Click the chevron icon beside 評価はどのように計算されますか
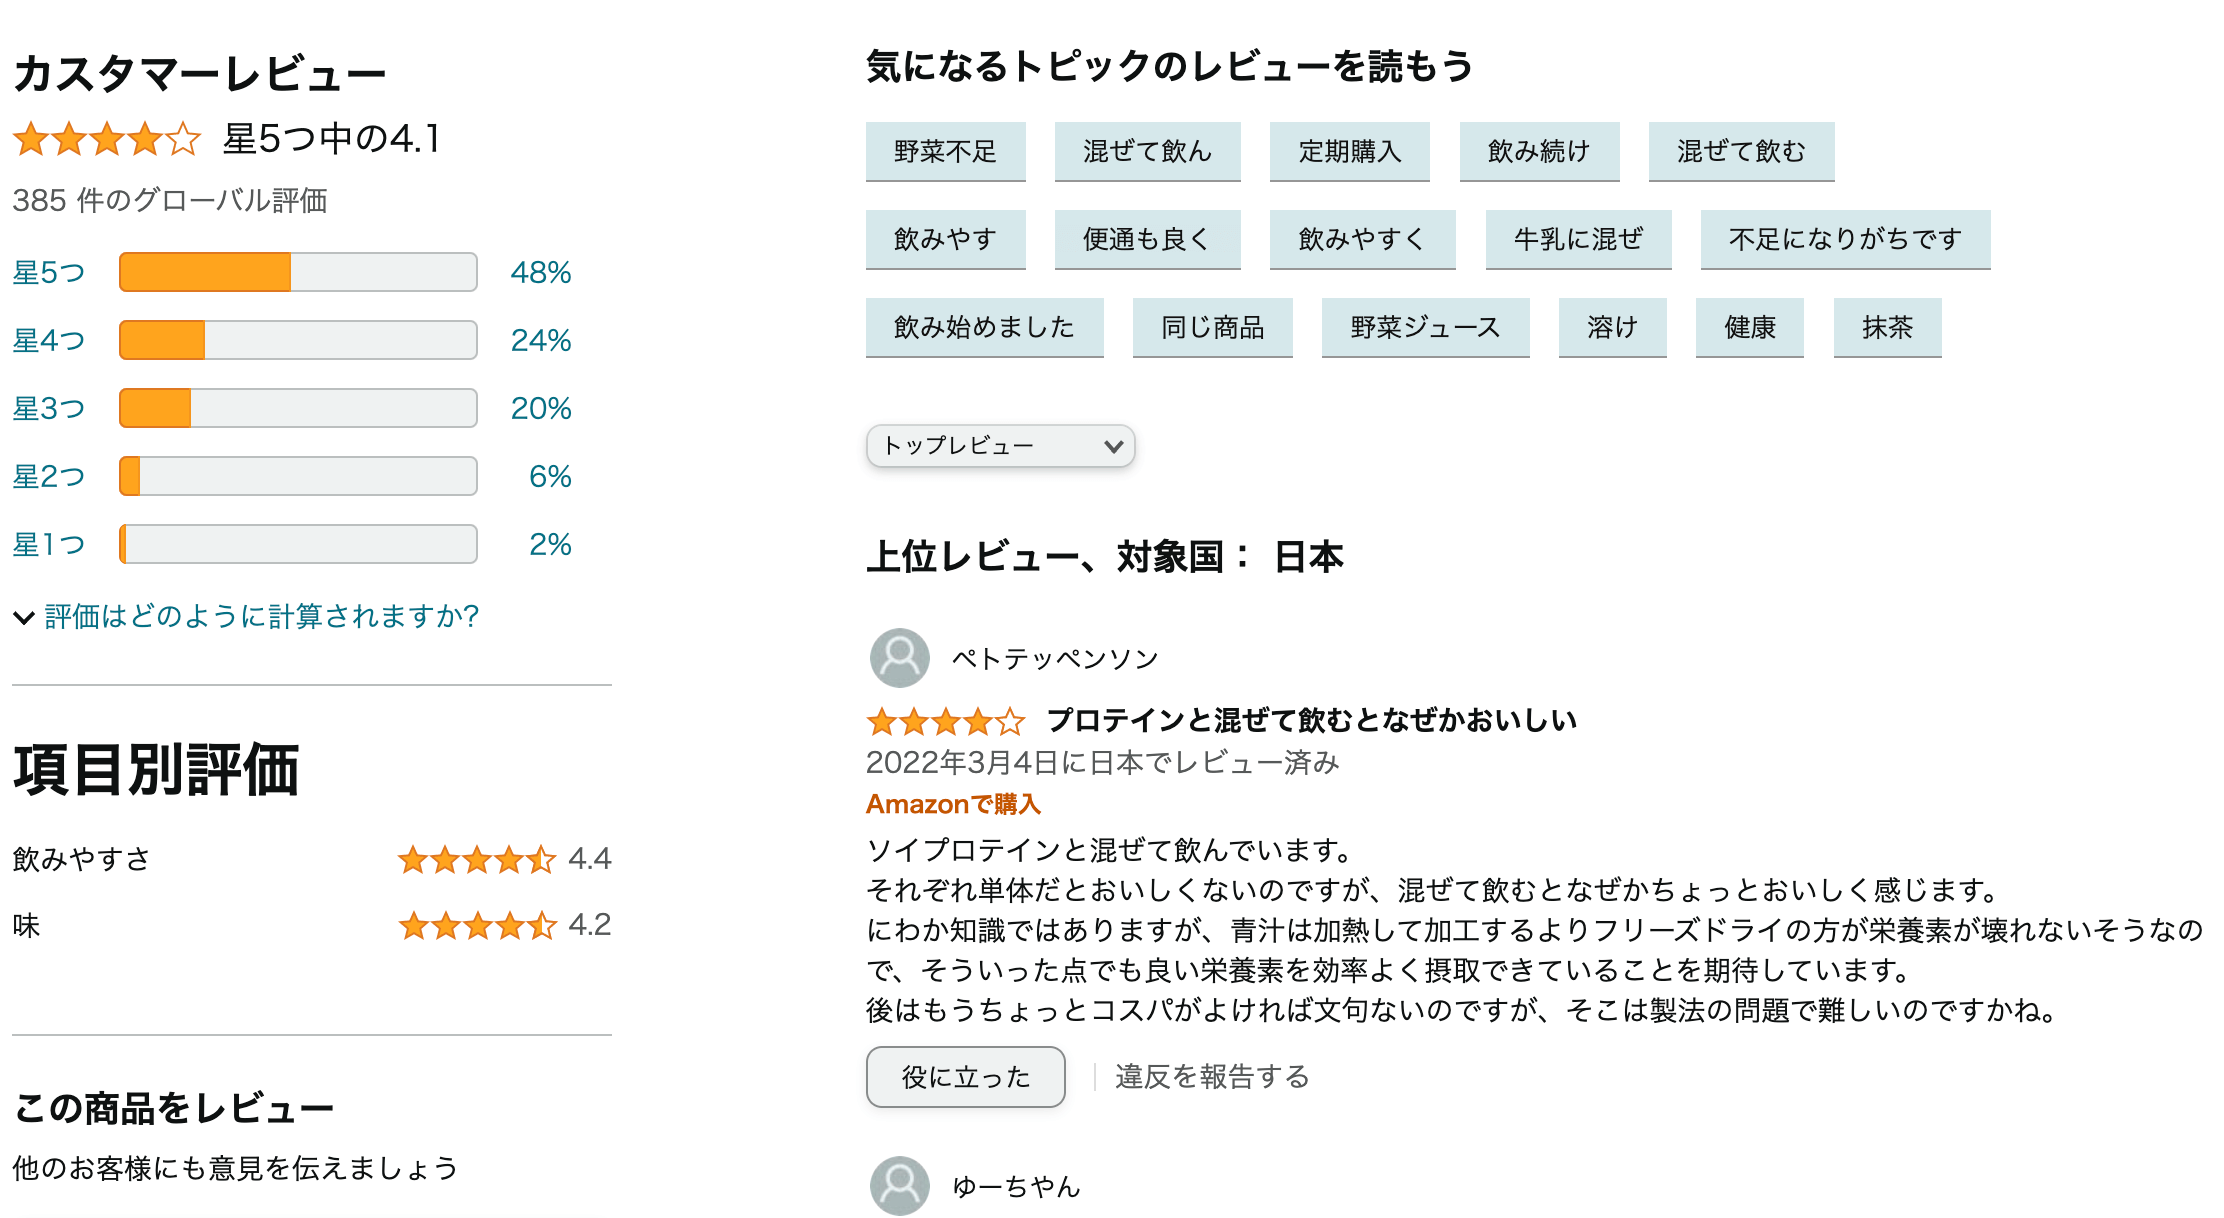This screenshot has height=1218, width=2224. point(24,617)
